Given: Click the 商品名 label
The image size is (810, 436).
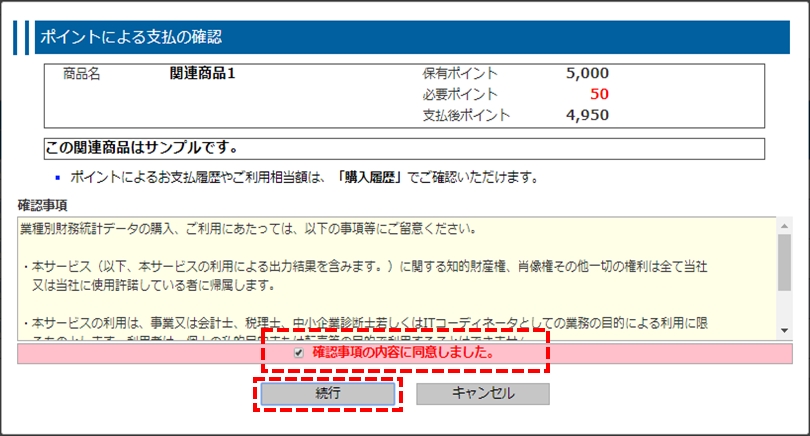Looking at the screenshot, I should point(81,73).
